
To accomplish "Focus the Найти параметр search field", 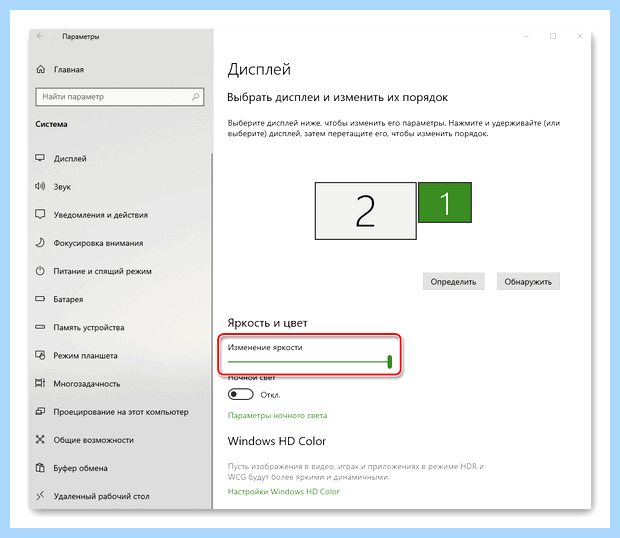I will click(119, 97).
